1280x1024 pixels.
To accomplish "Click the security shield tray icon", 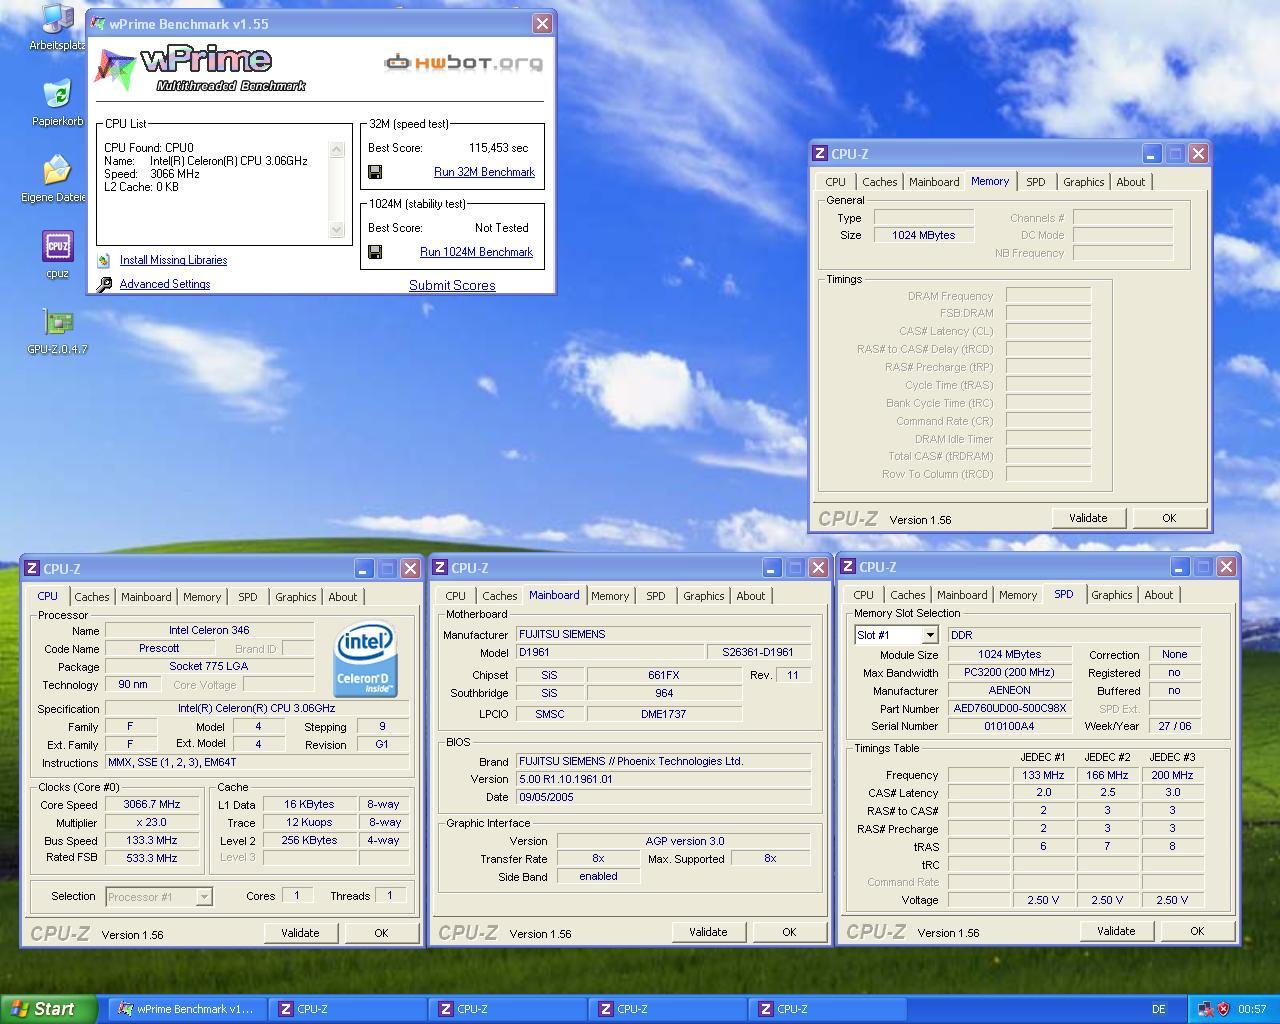I will click(x=1223, y=1009).
